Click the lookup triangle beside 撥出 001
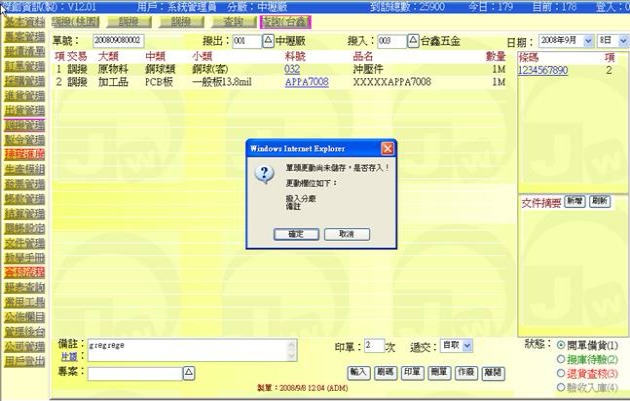630x401 pixels. (267, 41)
